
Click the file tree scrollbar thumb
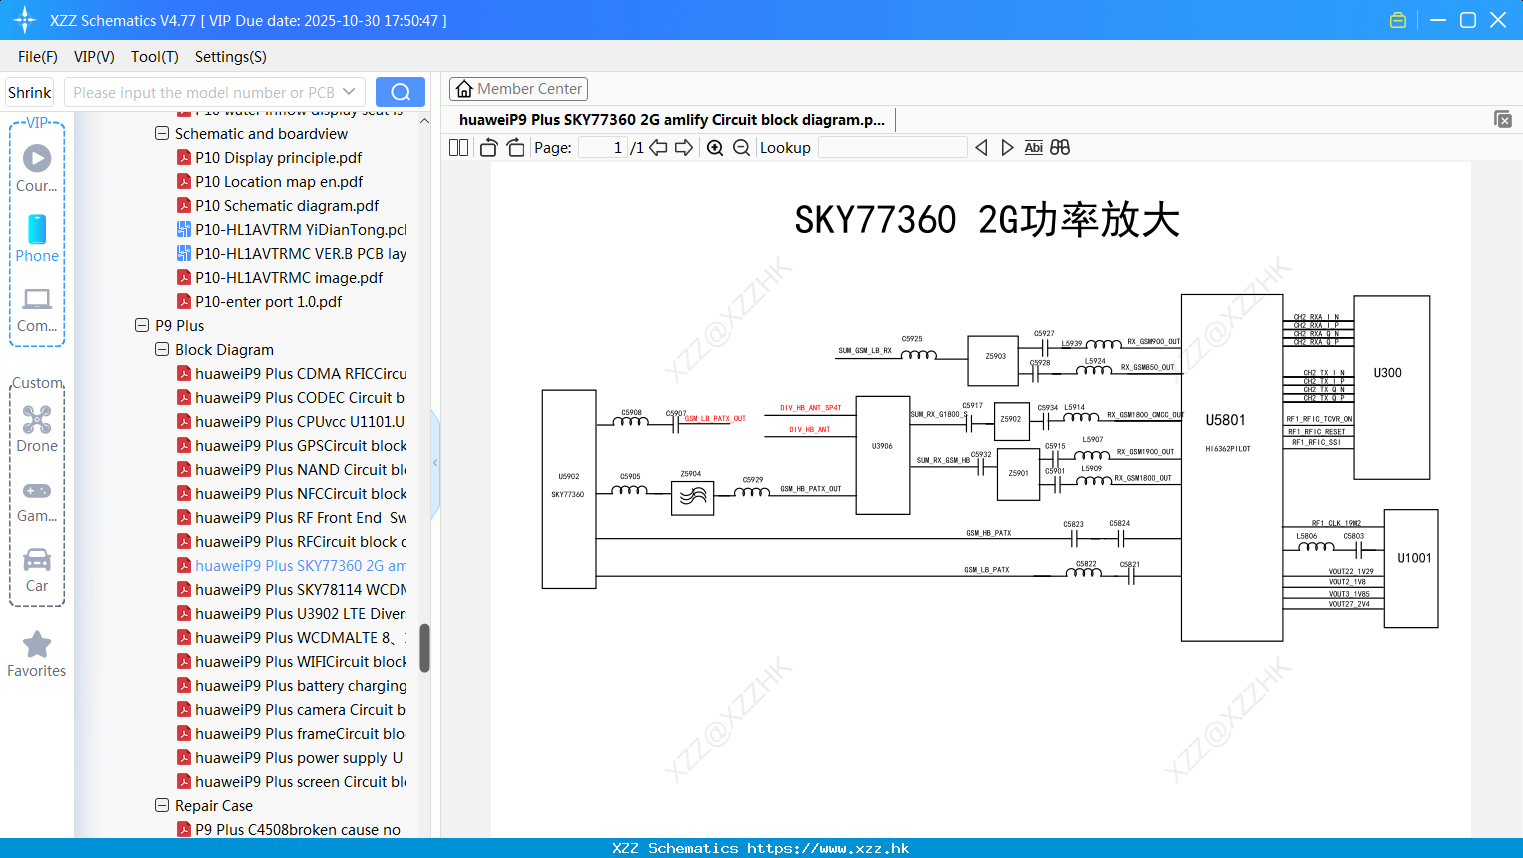coord(424,648)
